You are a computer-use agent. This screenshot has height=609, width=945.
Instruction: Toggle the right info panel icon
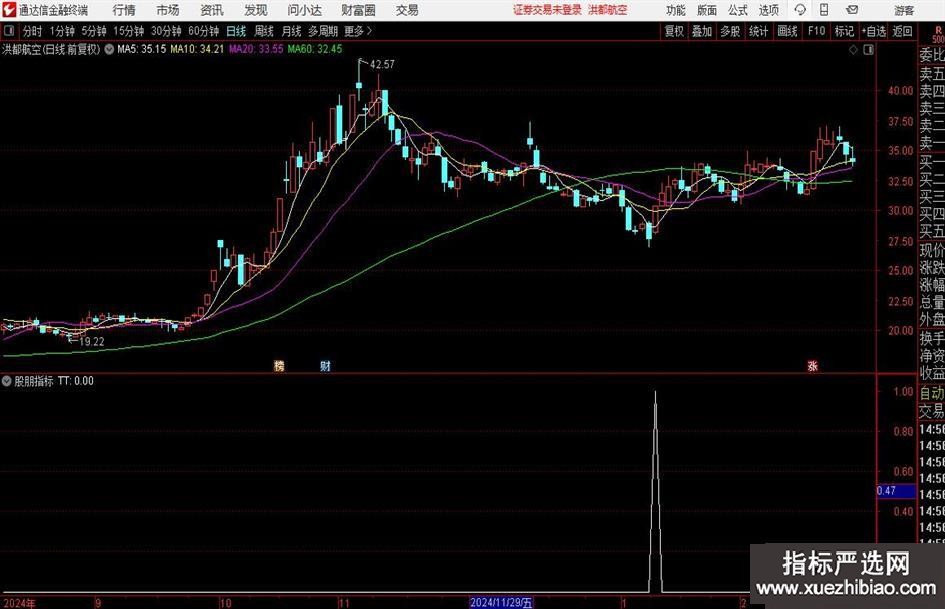pyautogui.click(x=868, y=50)
